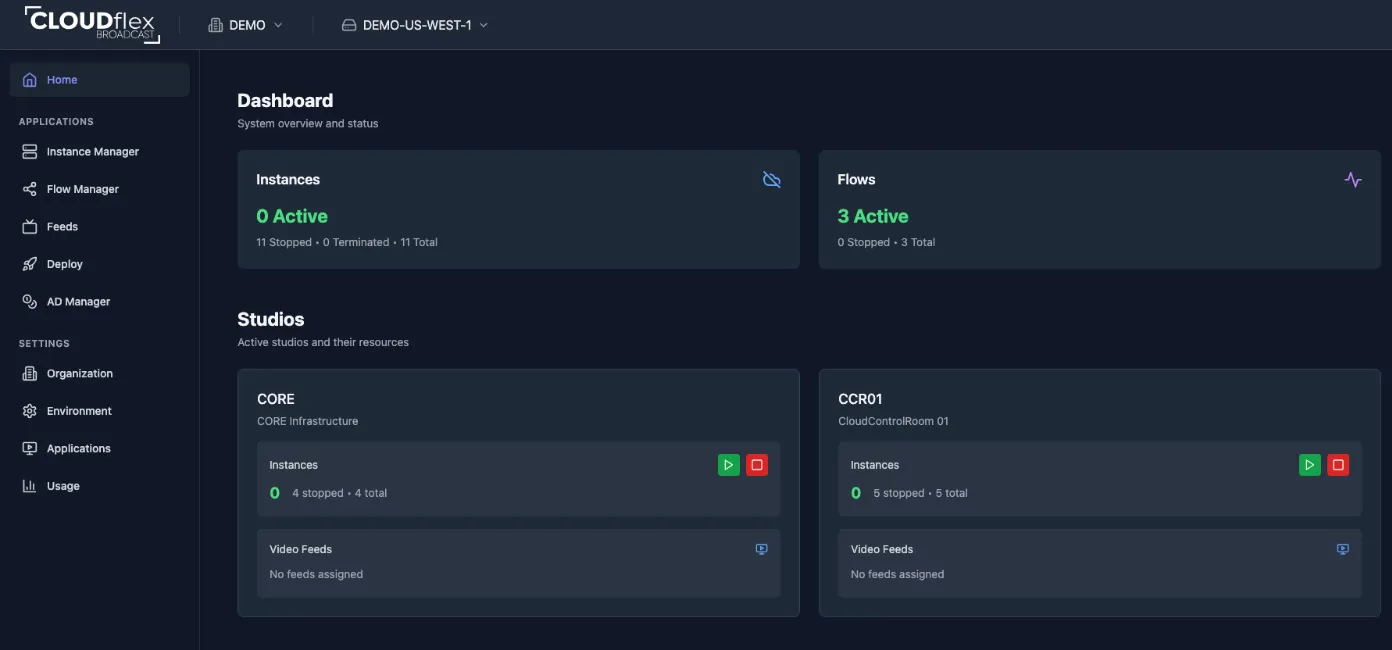
Task: Open Flow Manager from the sidebar
Action: pyautogui.click(x=99, y=189)
